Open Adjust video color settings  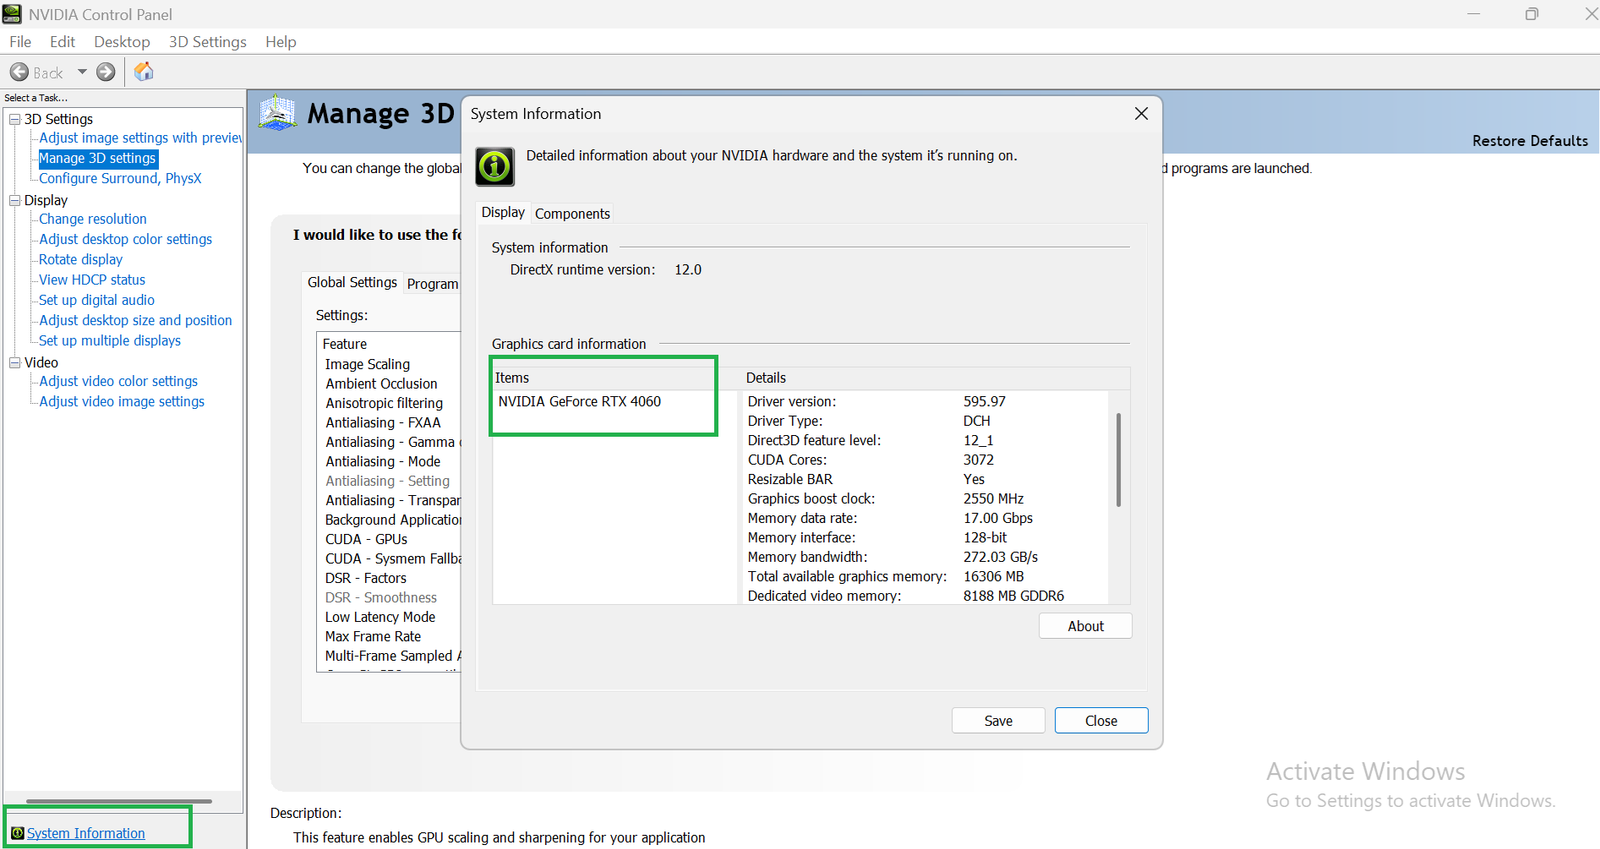point(119,381)
